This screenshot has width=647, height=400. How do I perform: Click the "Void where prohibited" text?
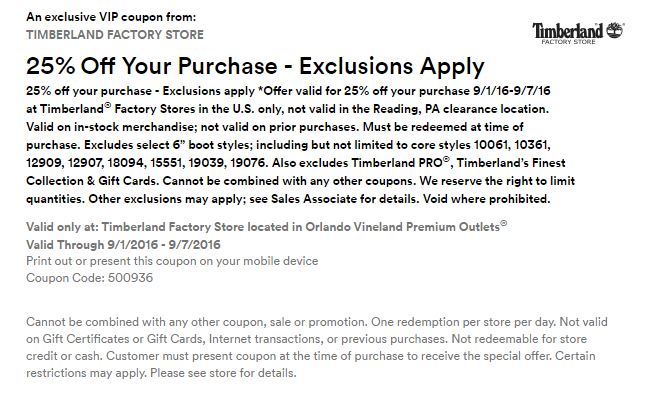click(494, 198)
